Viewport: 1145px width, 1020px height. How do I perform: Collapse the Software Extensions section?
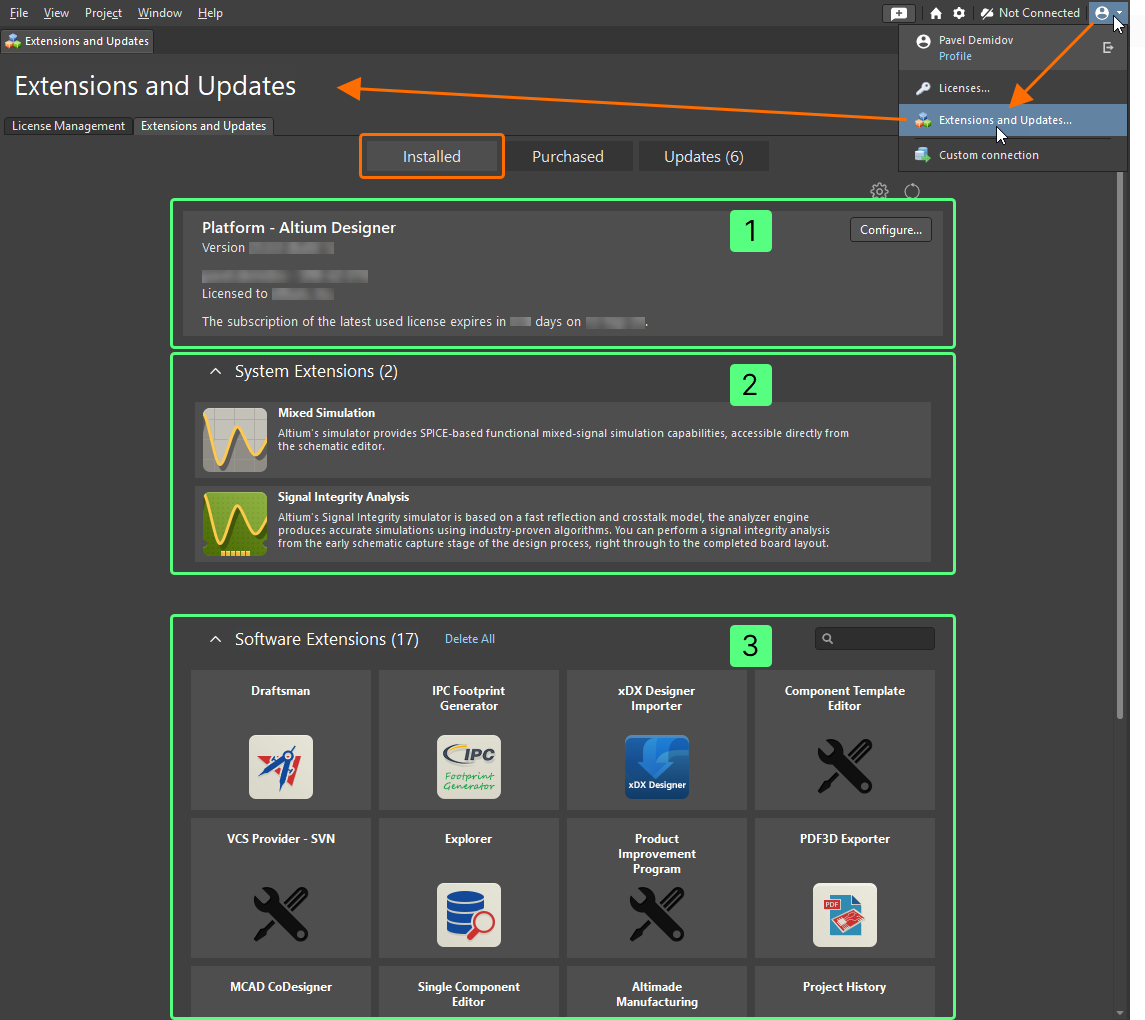point(215,639)
